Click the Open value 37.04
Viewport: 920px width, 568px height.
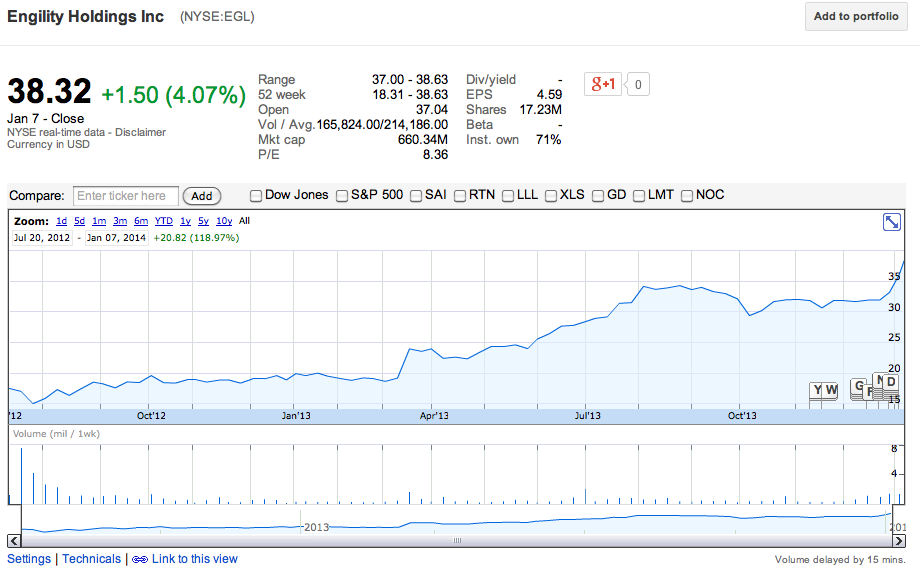[432, 110]
